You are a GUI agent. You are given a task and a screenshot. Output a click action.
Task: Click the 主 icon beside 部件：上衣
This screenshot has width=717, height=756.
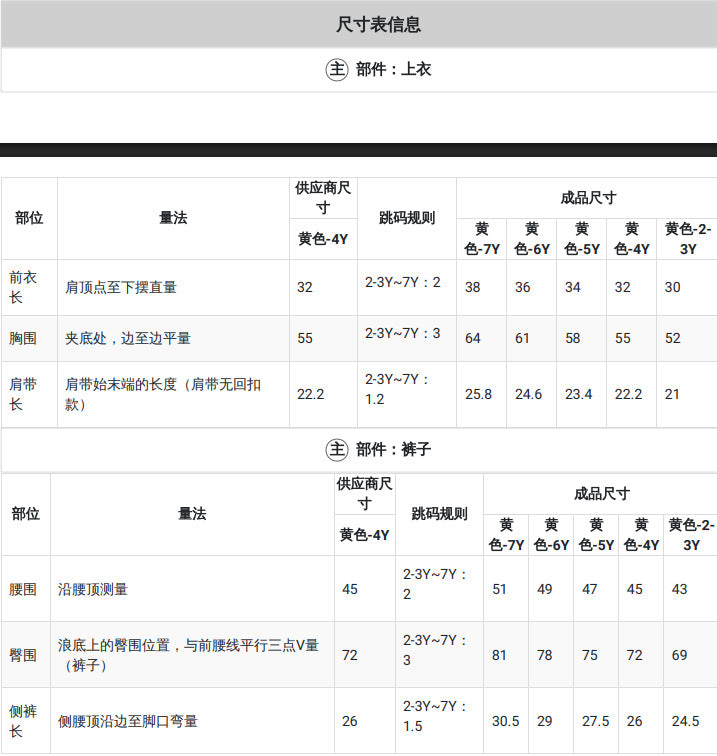click(x=337, y=69)
